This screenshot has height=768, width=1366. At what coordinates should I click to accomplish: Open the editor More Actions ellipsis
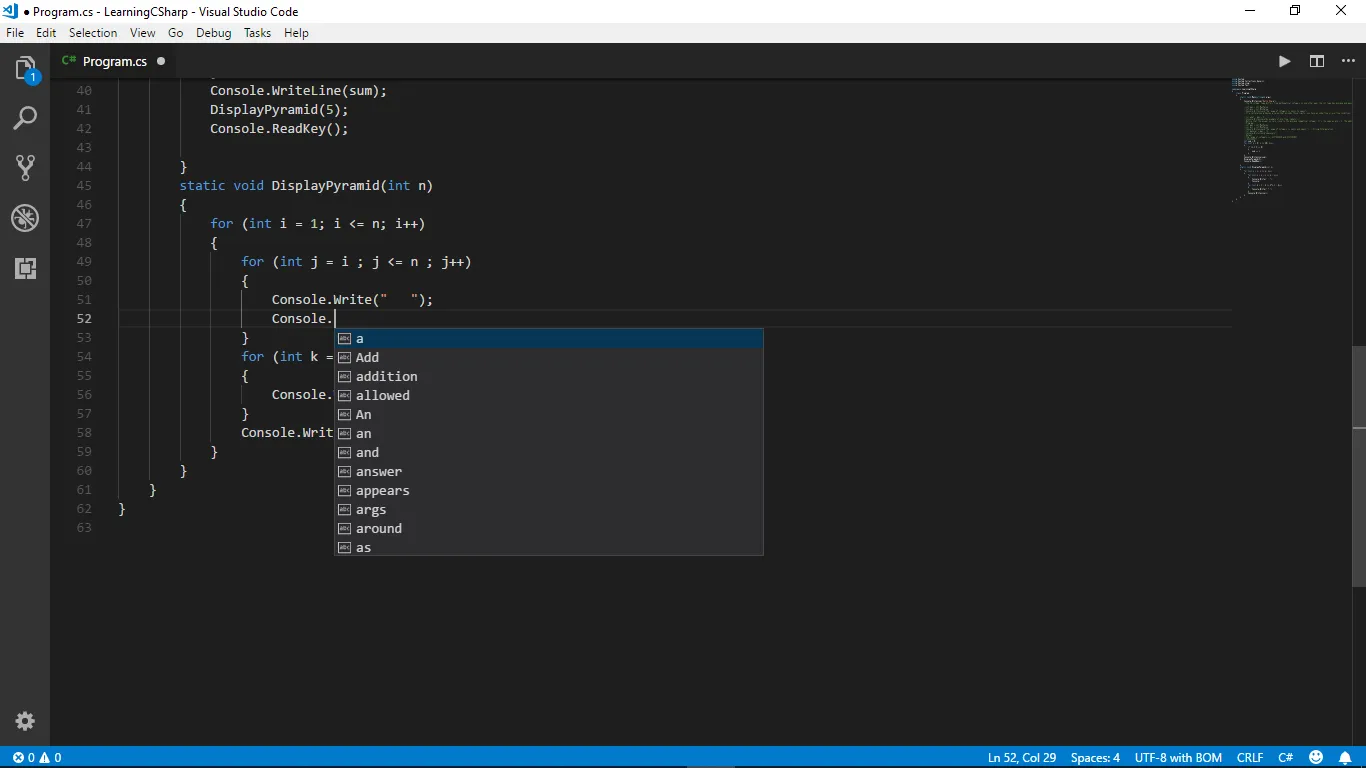click(x=1348, y=61)
